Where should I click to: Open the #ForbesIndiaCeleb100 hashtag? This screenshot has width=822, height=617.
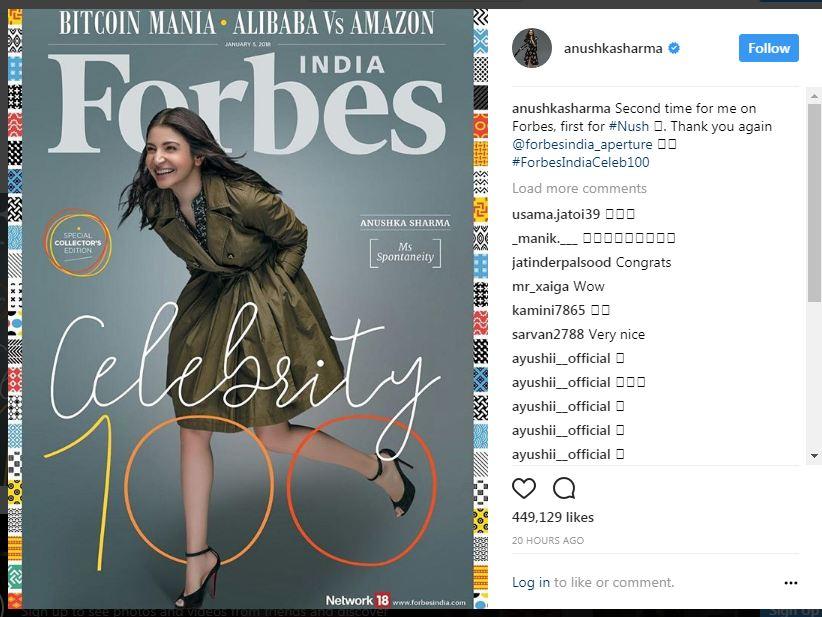580,162
